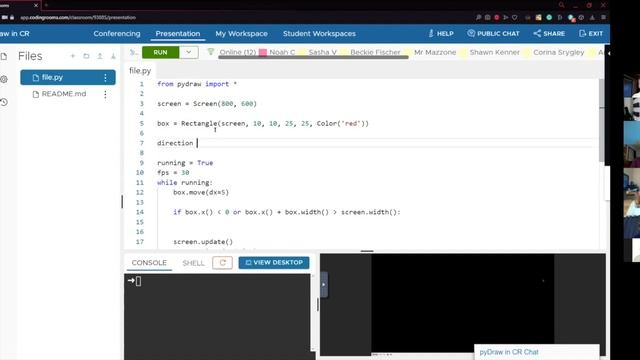Open the three-dot menu for README.md
640x360 pixels.
tap(105, 94)
